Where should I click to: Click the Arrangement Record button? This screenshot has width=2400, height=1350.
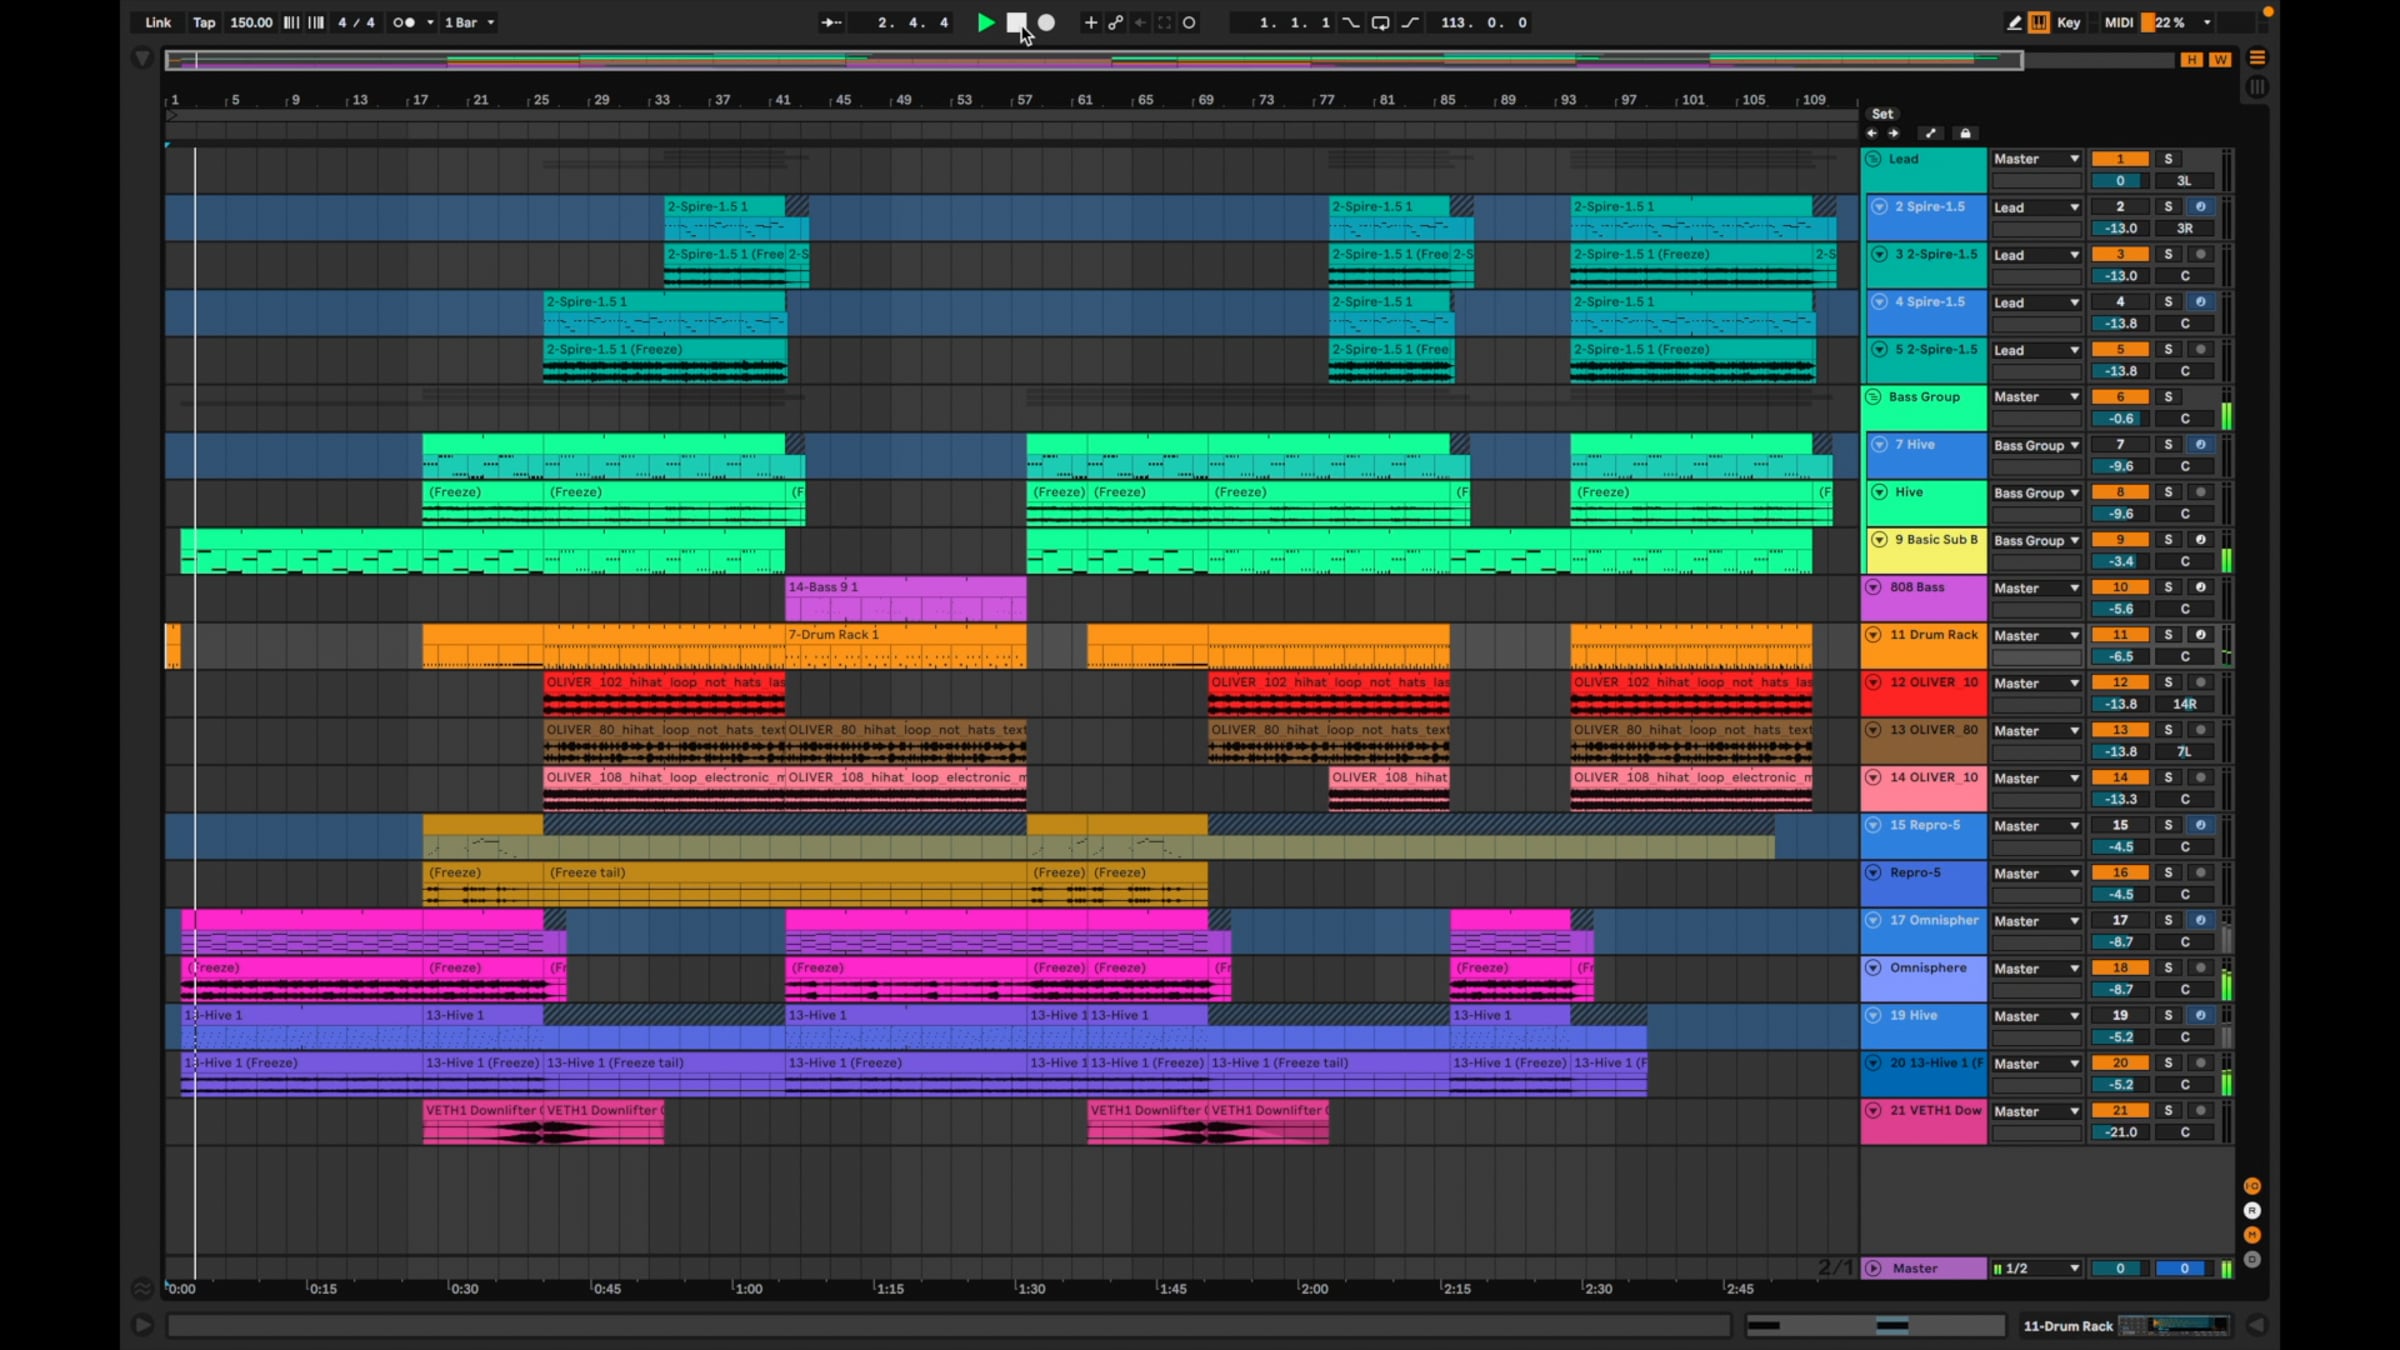[x=1046, y=22]
